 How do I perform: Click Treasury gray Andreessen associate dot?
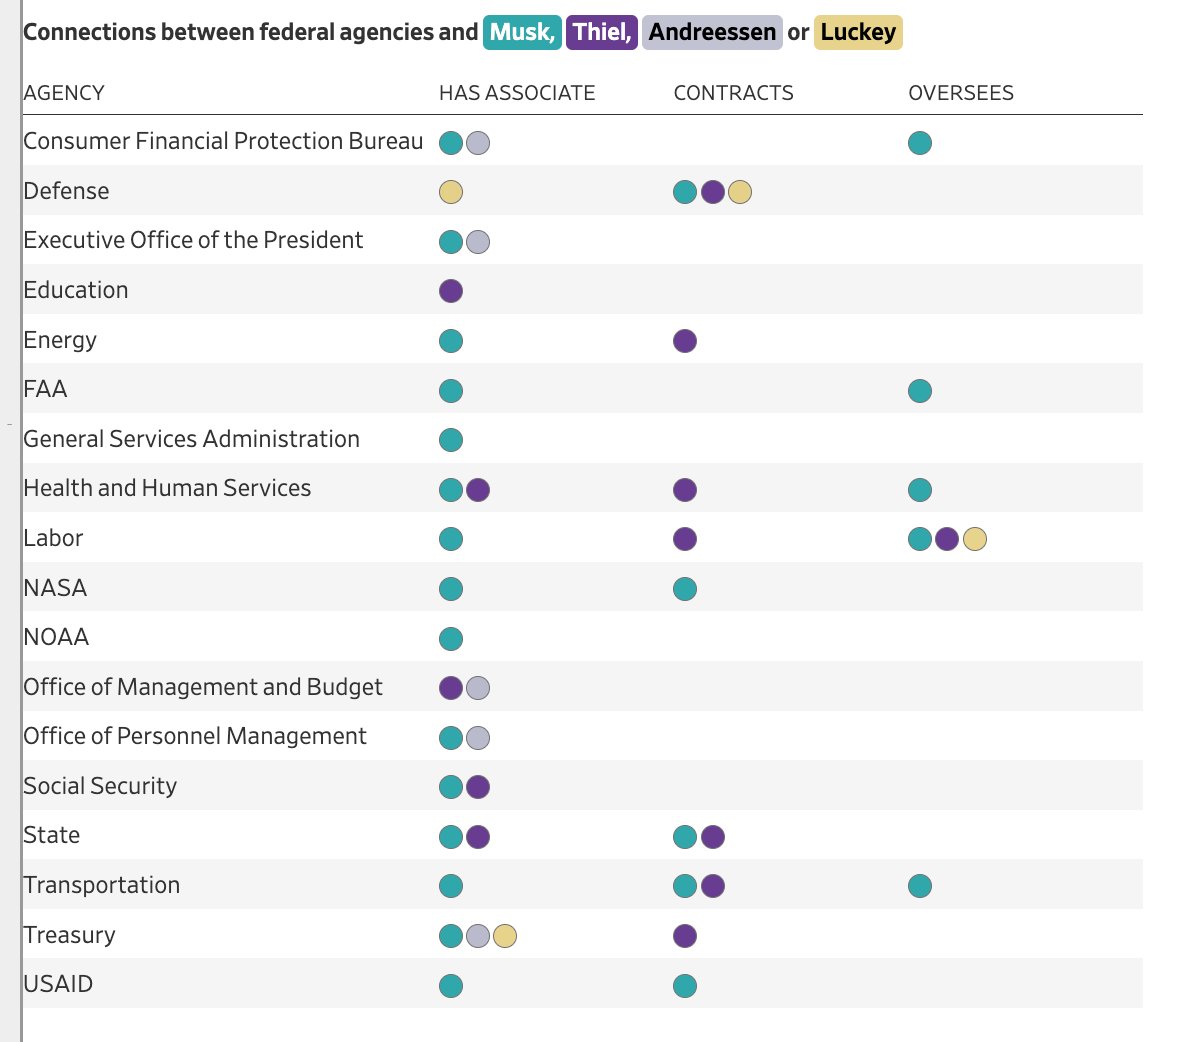pos(478,936)
